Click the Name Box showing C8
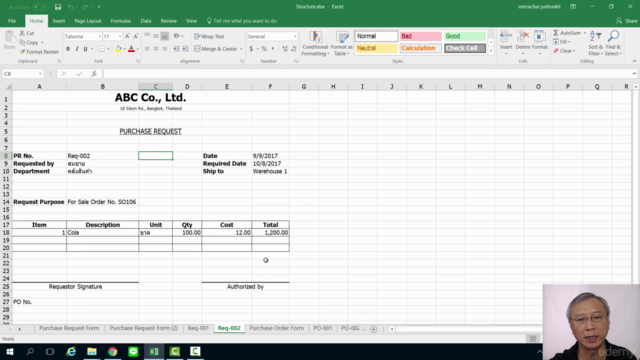The height and width of the screenshot is (360, 640). tap(22, 74)
